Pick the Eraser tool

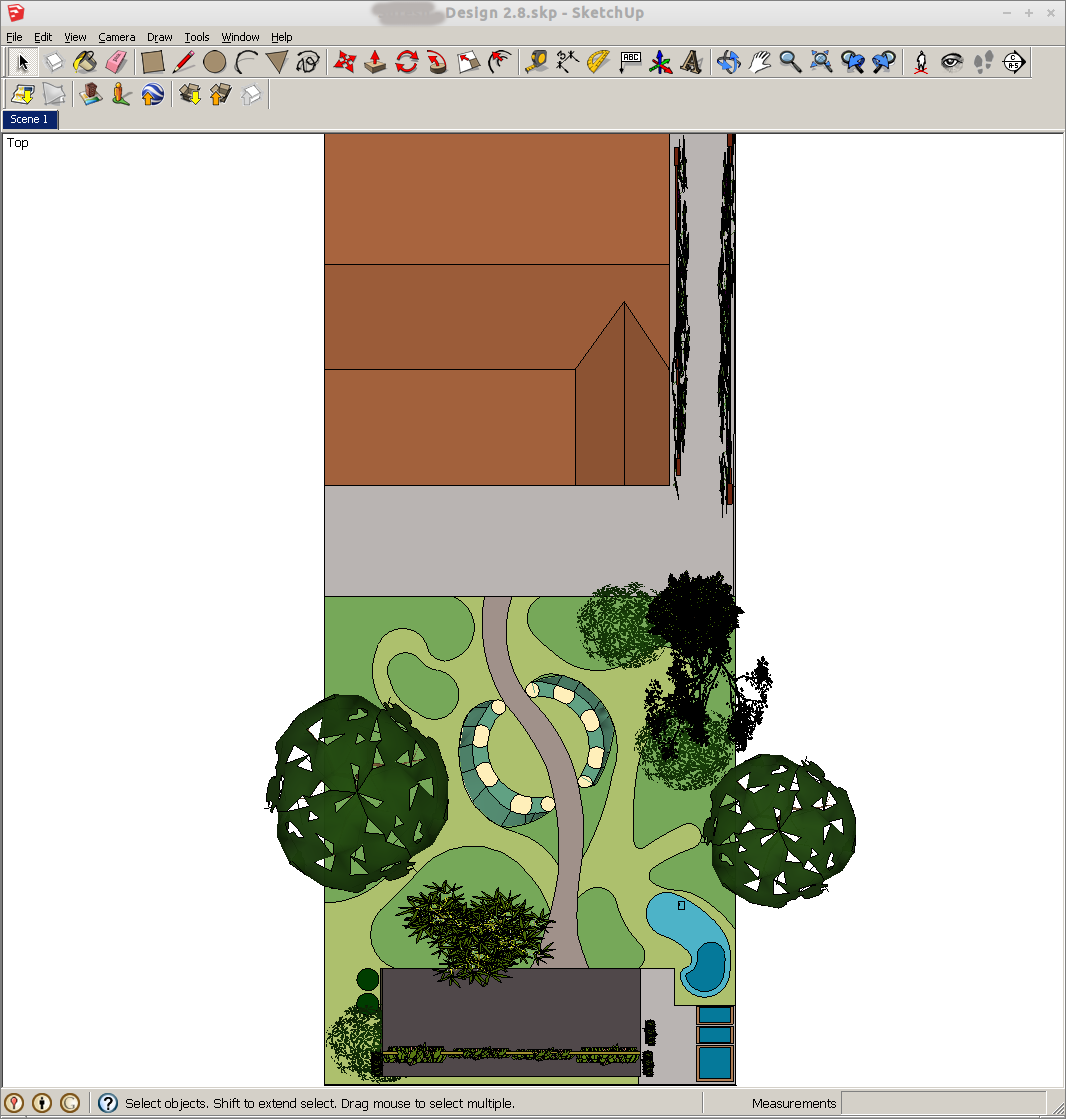click(x=116, y=62)
